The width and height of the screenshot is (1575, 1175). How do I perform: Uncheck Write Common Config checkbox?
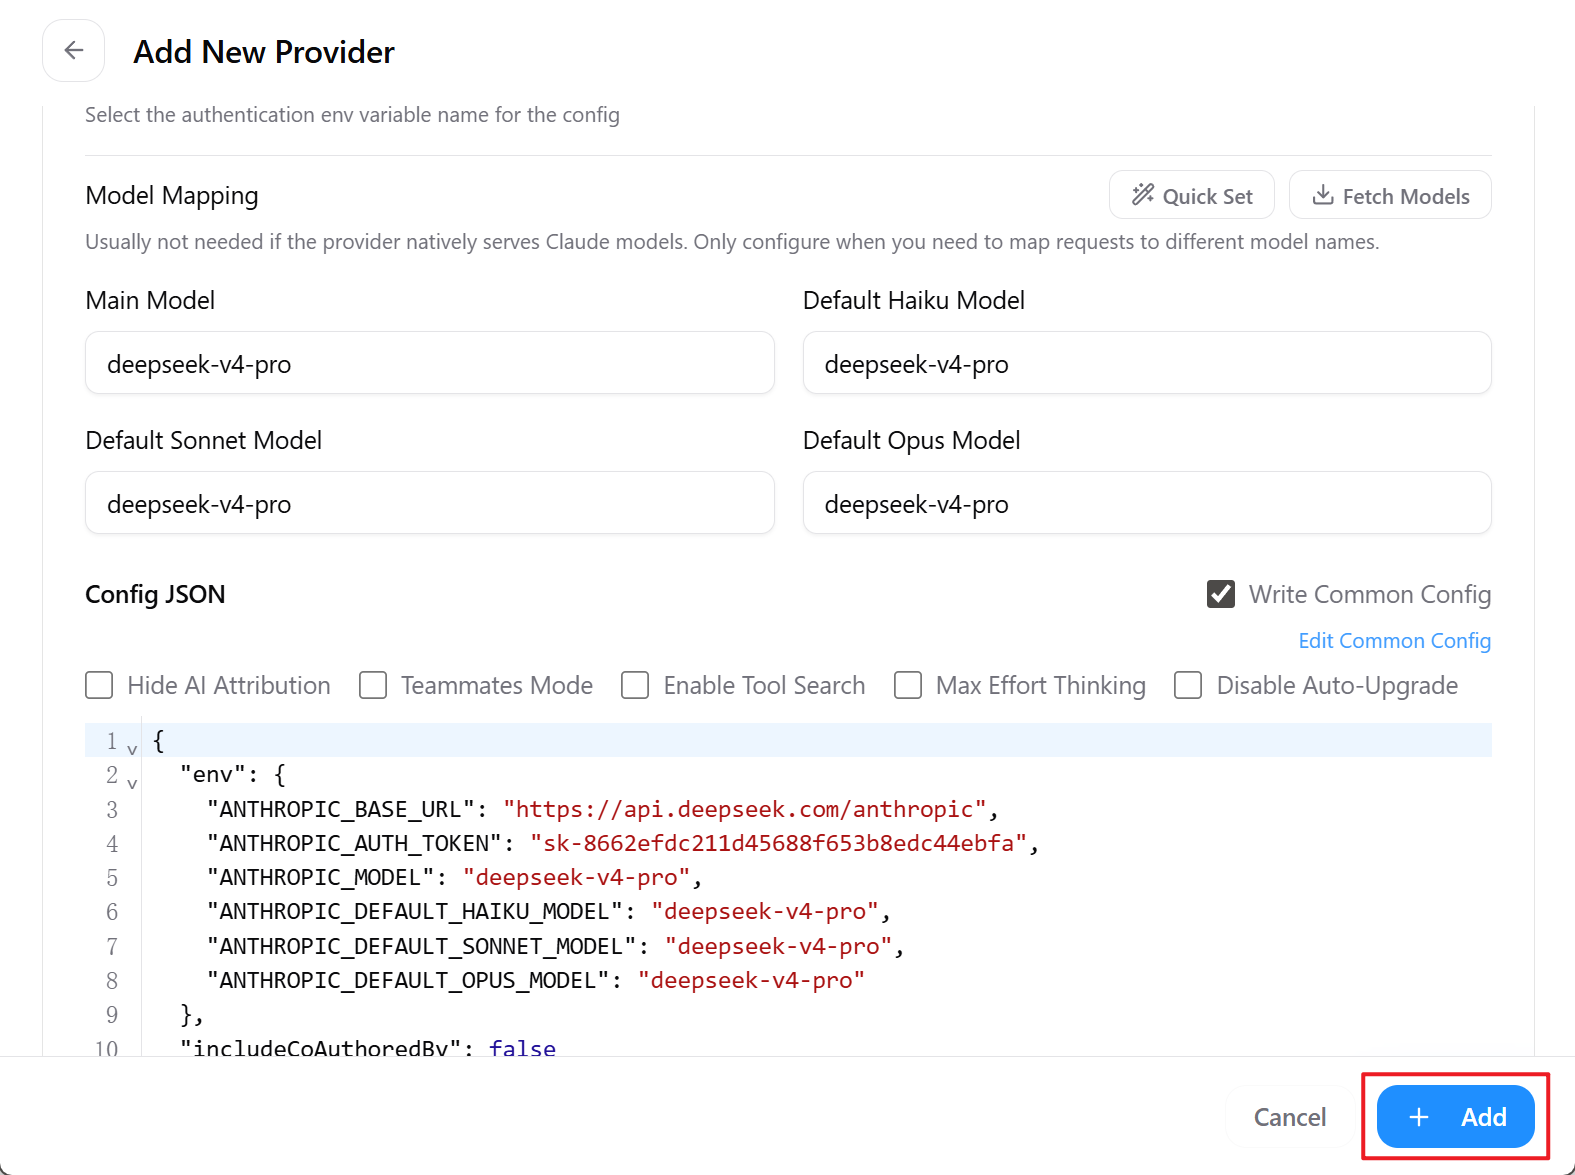(1221, 594)
